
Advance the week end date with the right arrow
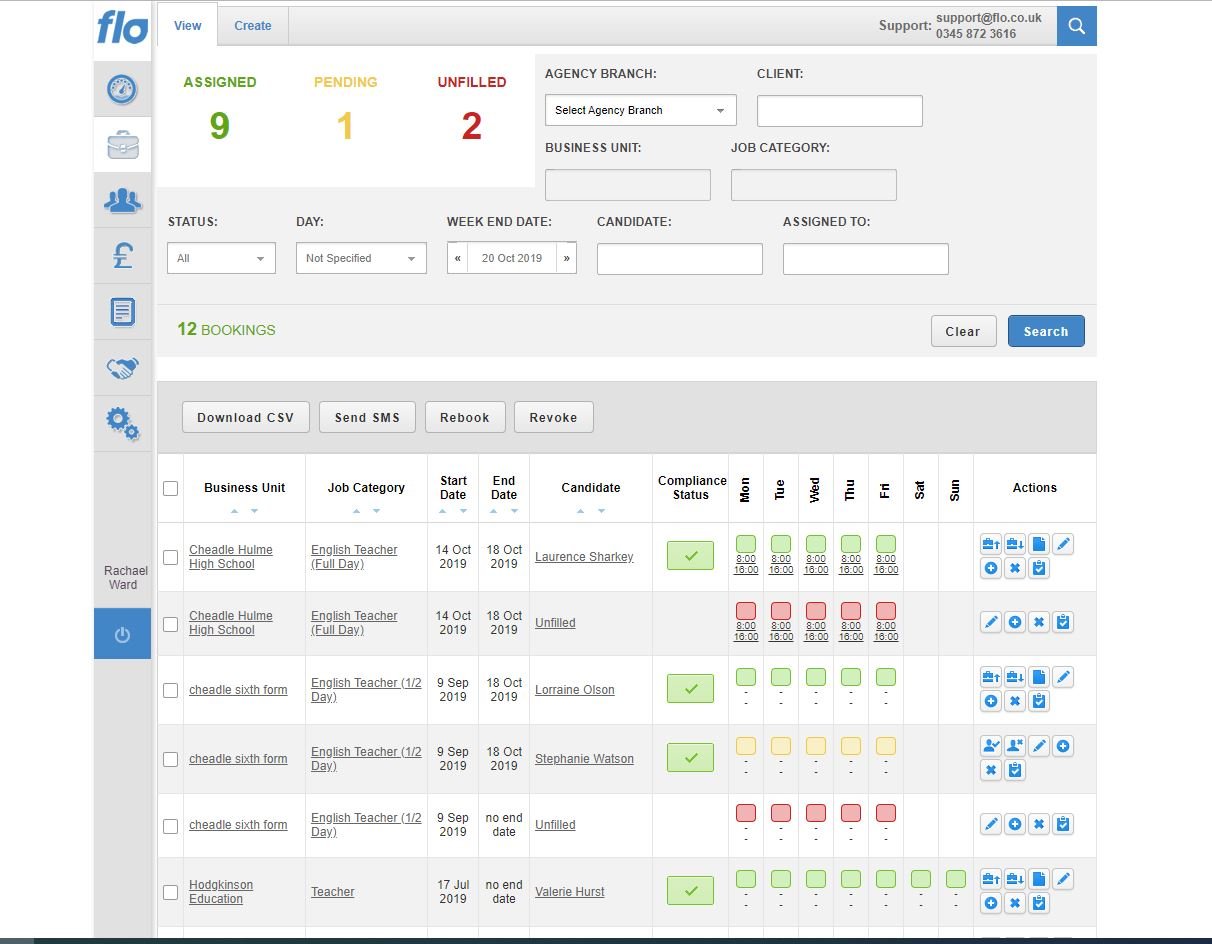click(566, 258)
